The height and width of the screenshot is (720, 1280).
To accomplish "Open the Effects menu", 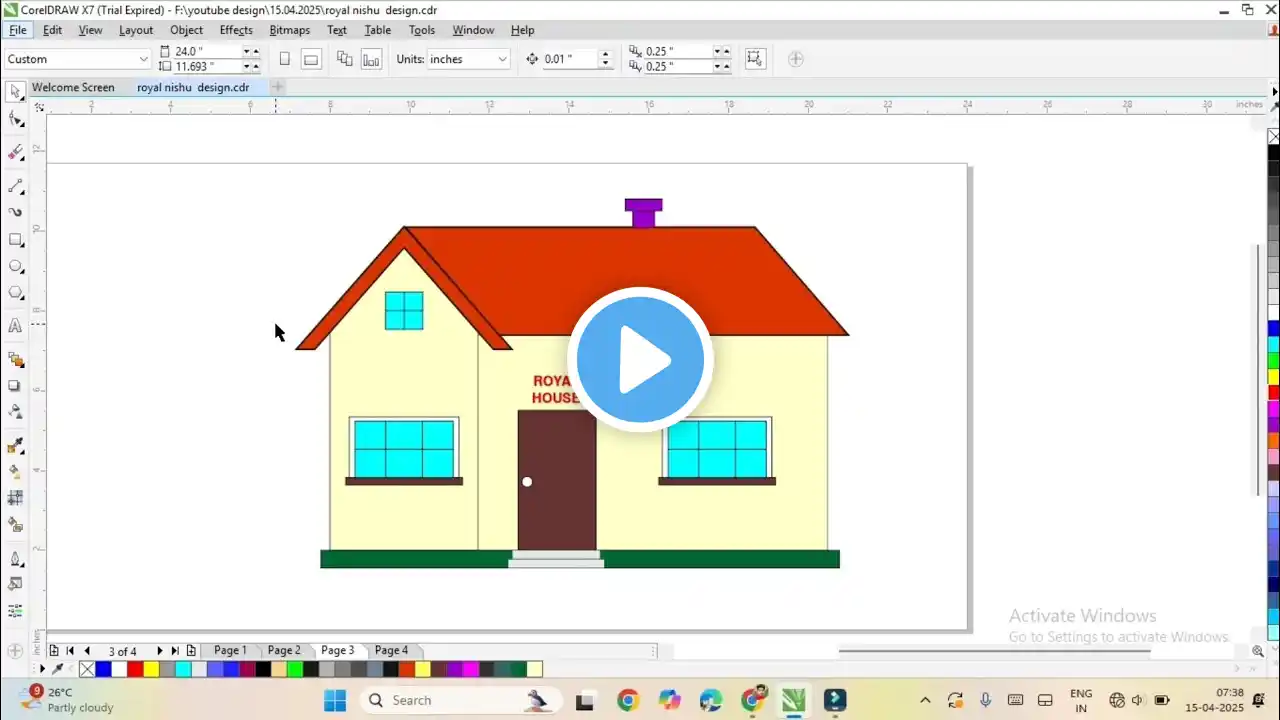I will [236, 30].
